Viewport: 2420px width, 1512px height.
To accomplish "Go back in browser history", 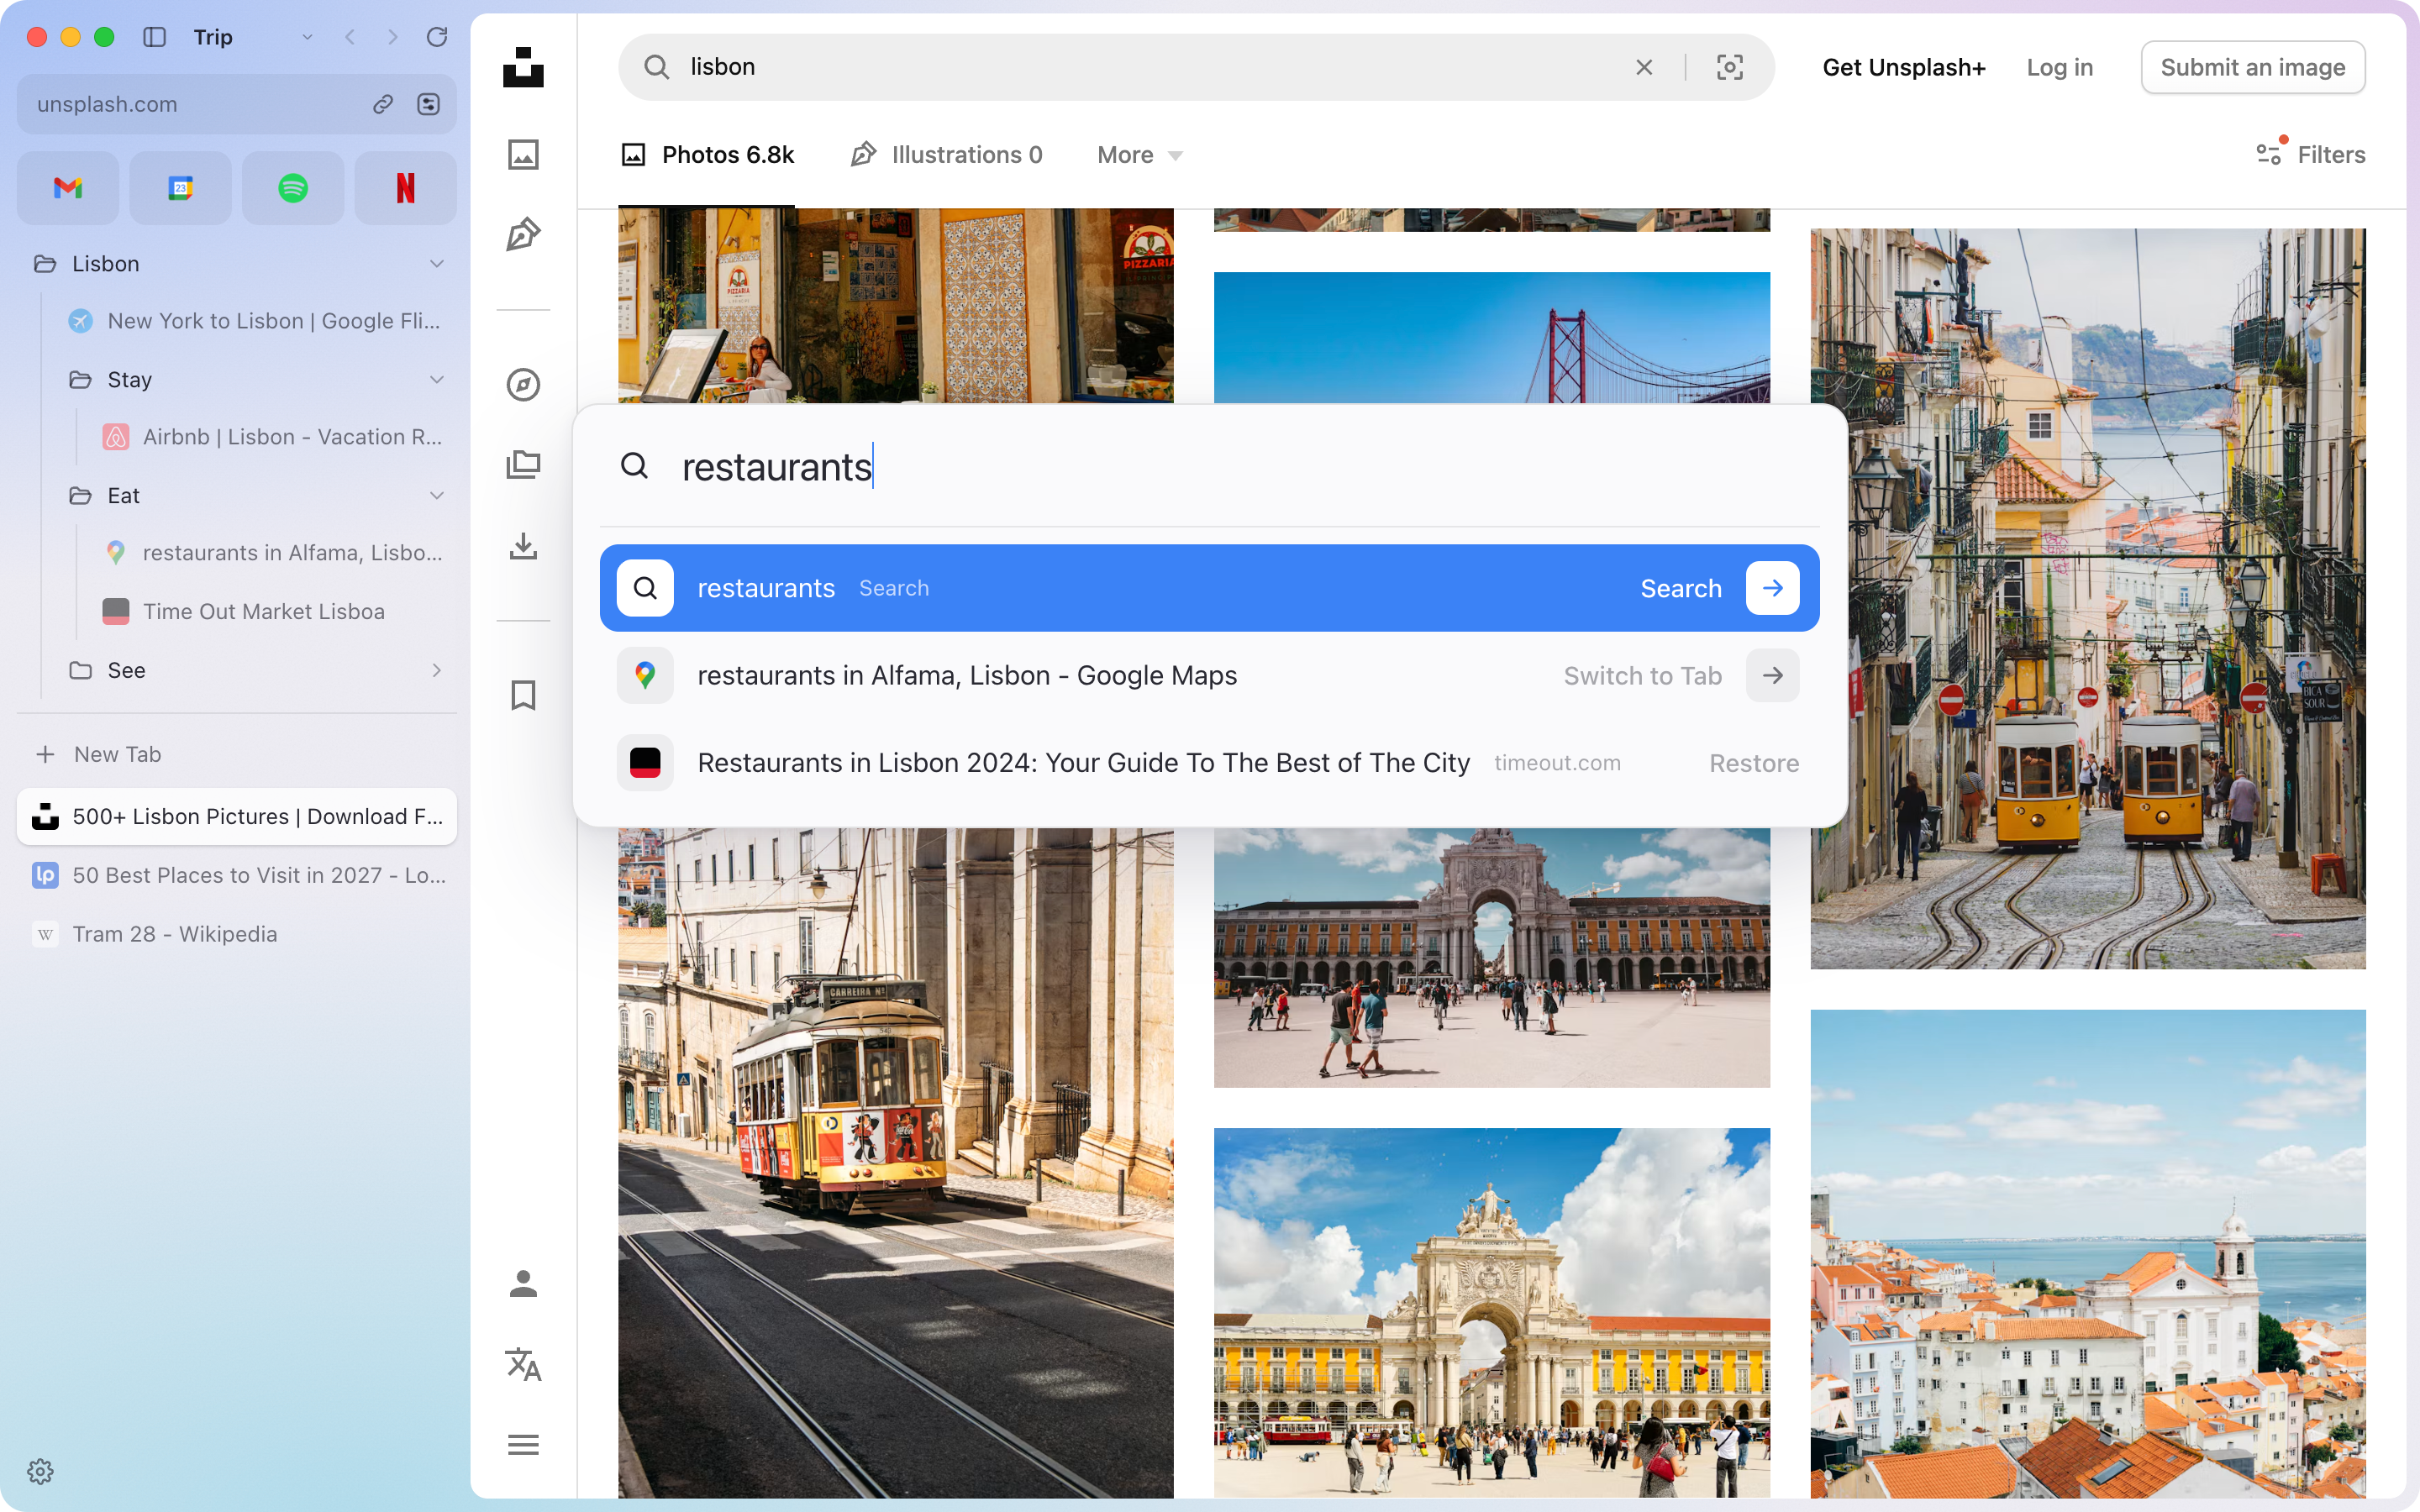I will (350, 37).
